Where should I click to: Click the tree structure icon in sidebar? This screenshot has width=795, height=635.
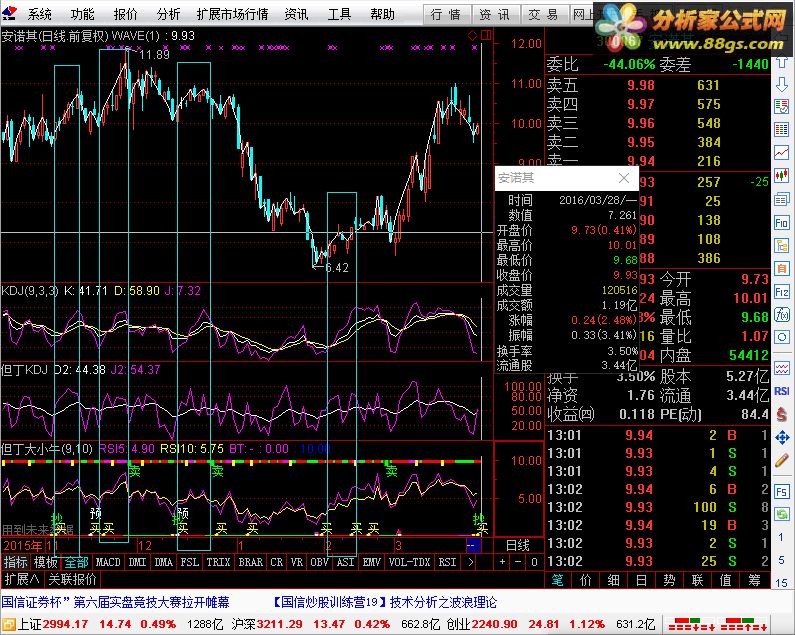tap(781, 245)
